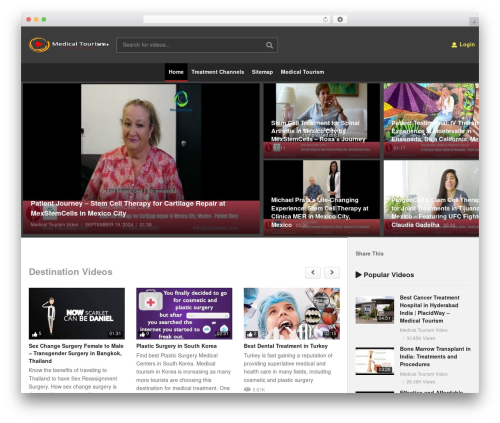Click the thumbs-up icon on Dental Treatment video
The image size is (500, 423).
[250, 334]
